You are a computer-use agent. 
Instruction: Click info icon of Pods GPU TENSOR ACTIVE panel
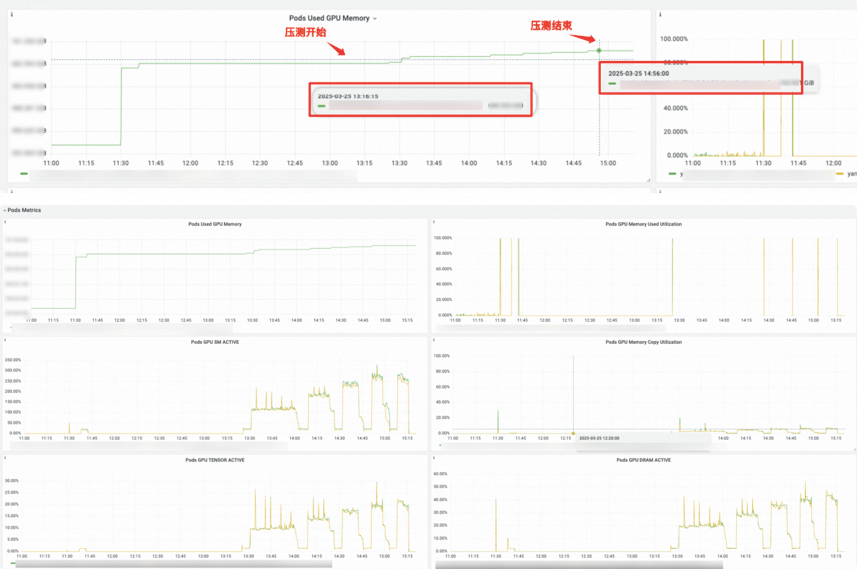coord(6,458)
